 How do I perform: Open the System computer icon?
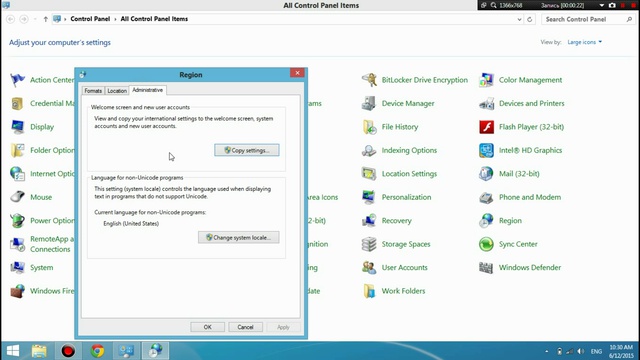(x=18, y=268)
